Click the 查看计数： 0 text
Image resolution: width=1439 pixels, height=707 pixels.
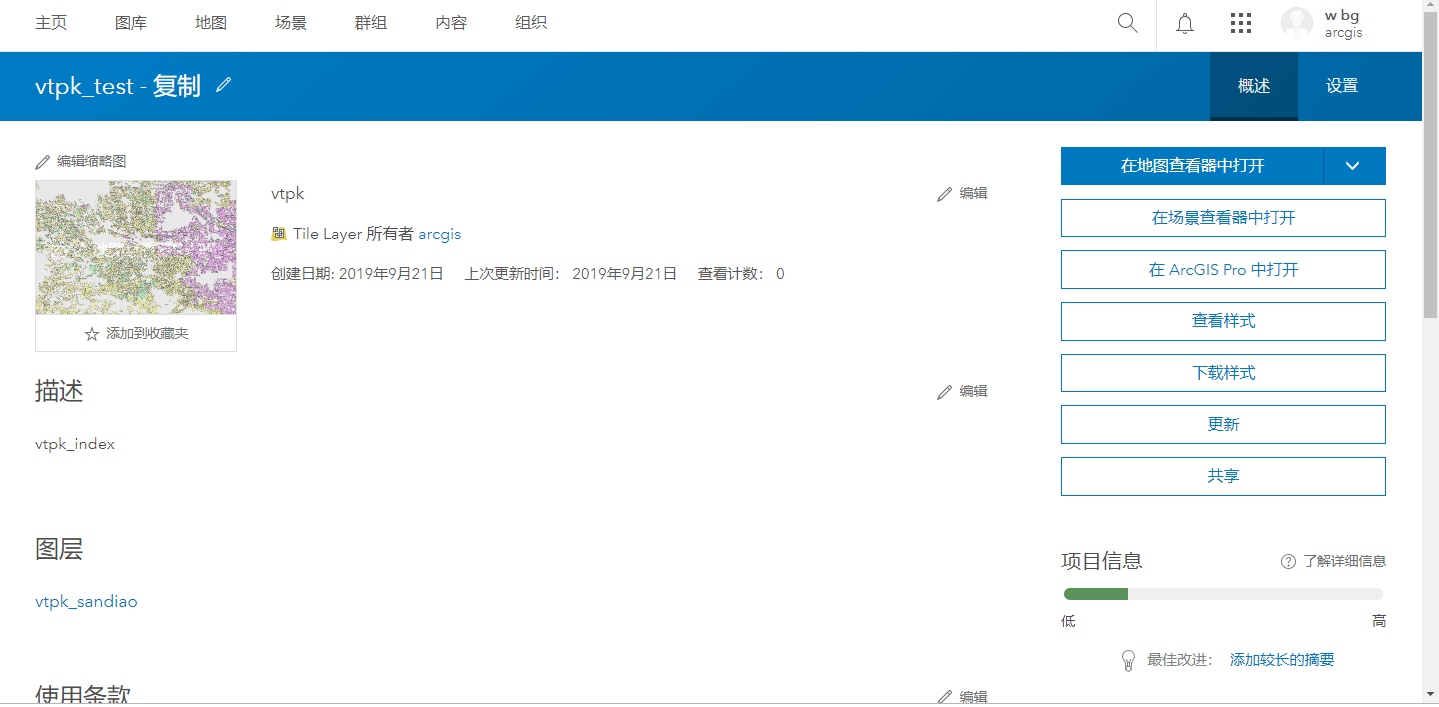tap(741, 274)
